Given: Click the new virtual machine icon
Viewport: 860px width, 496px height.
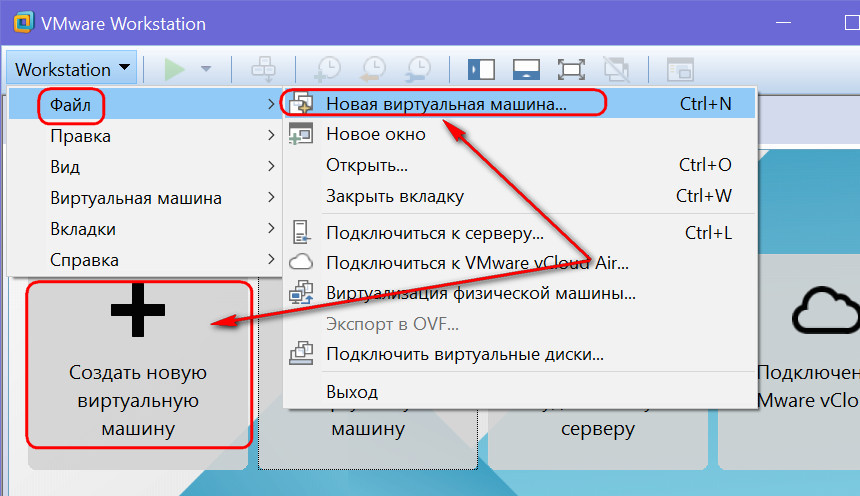Looking at the screenshot, I should tap(301, 103).
